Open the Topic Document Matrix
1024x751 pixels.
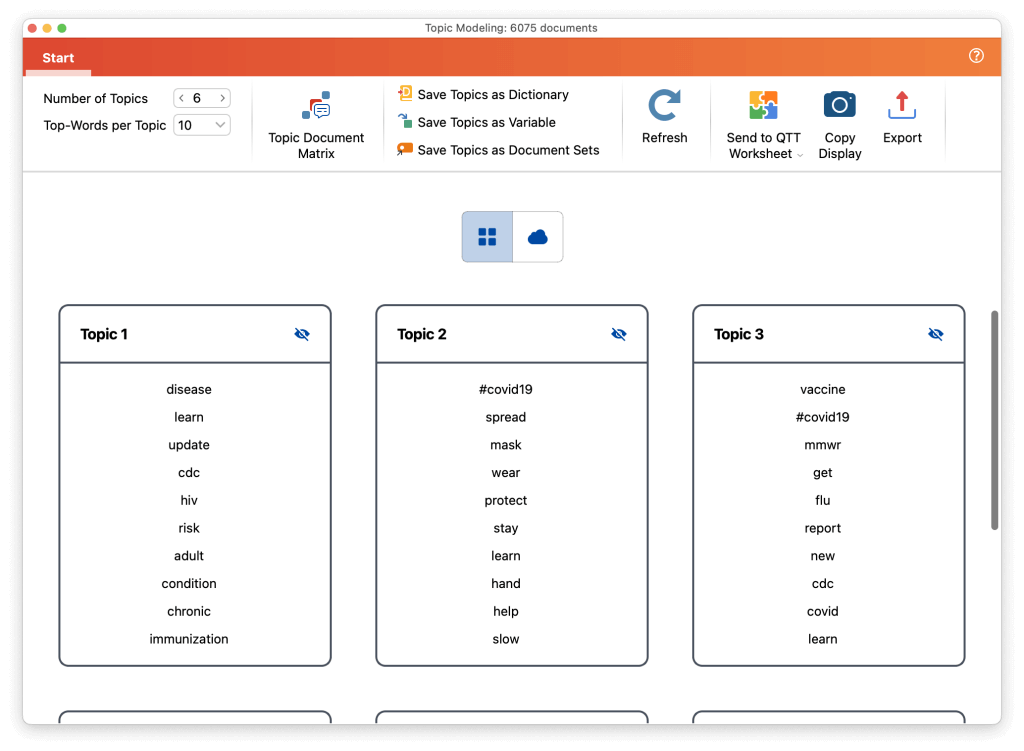pos(317,122)
